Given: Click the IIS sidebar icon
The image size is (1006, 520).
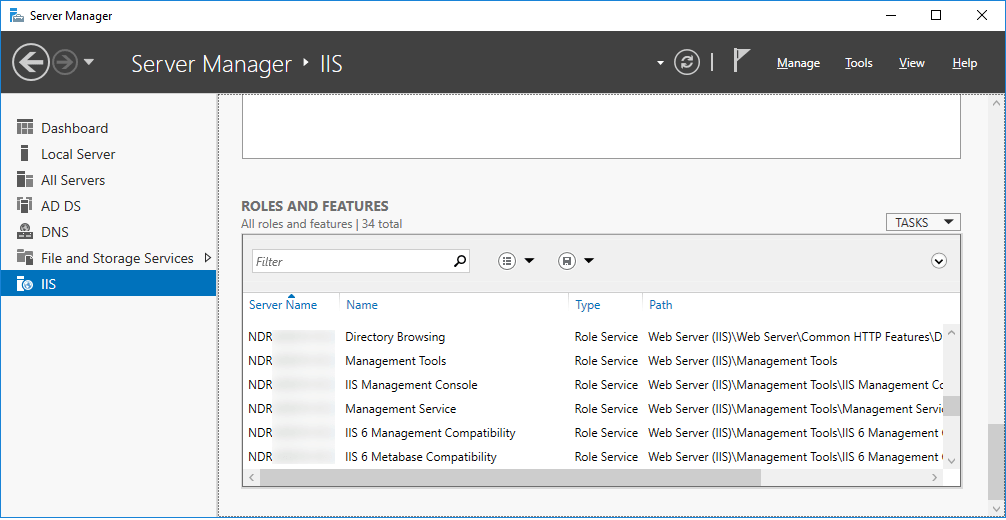Looking at the screenshot, I should 24,283.
